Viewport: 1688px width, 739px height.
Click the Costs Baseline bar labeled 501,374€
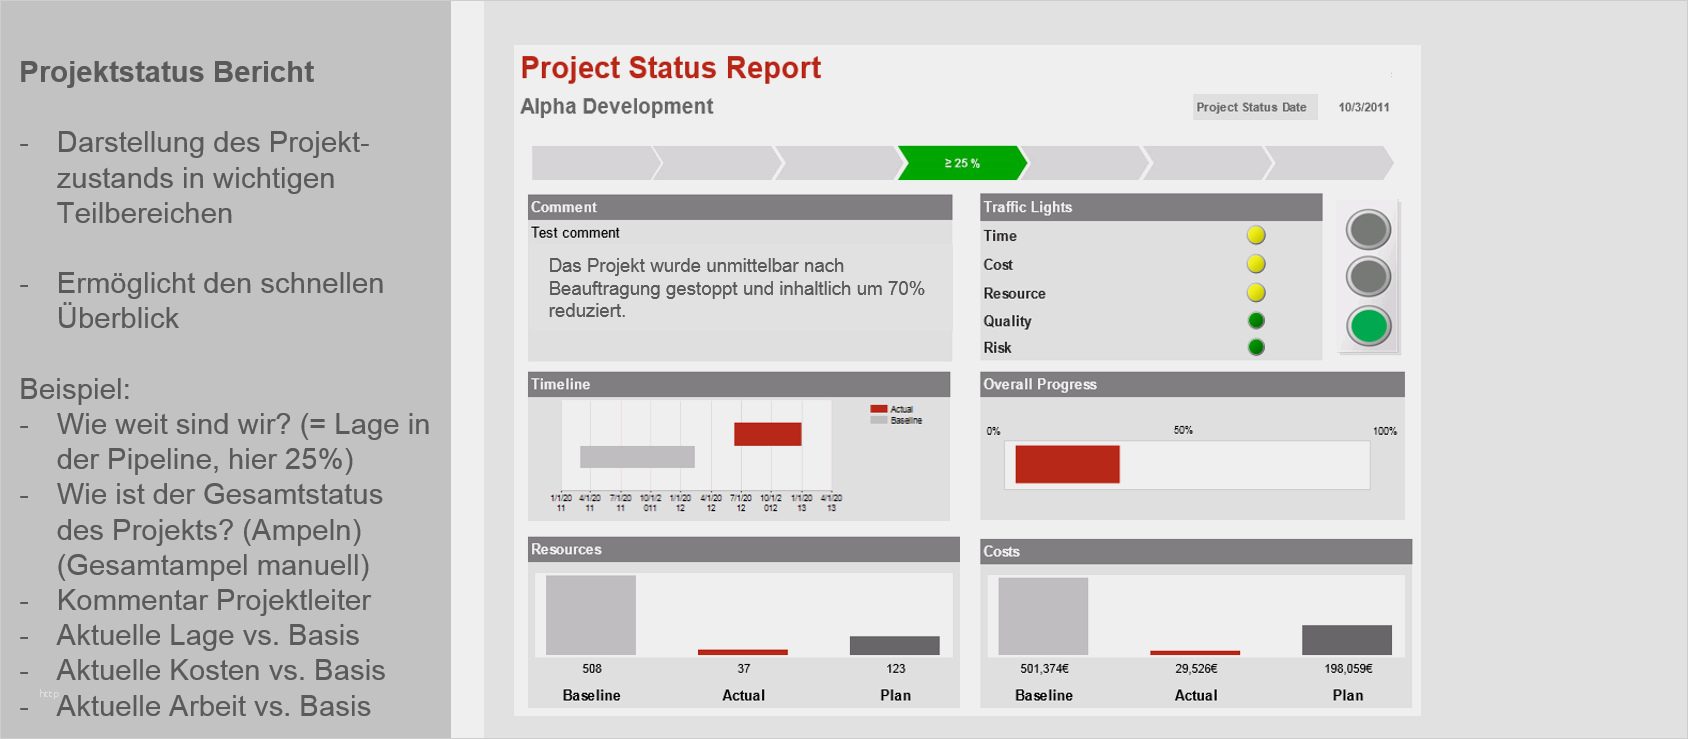[x=1043, y=617]
